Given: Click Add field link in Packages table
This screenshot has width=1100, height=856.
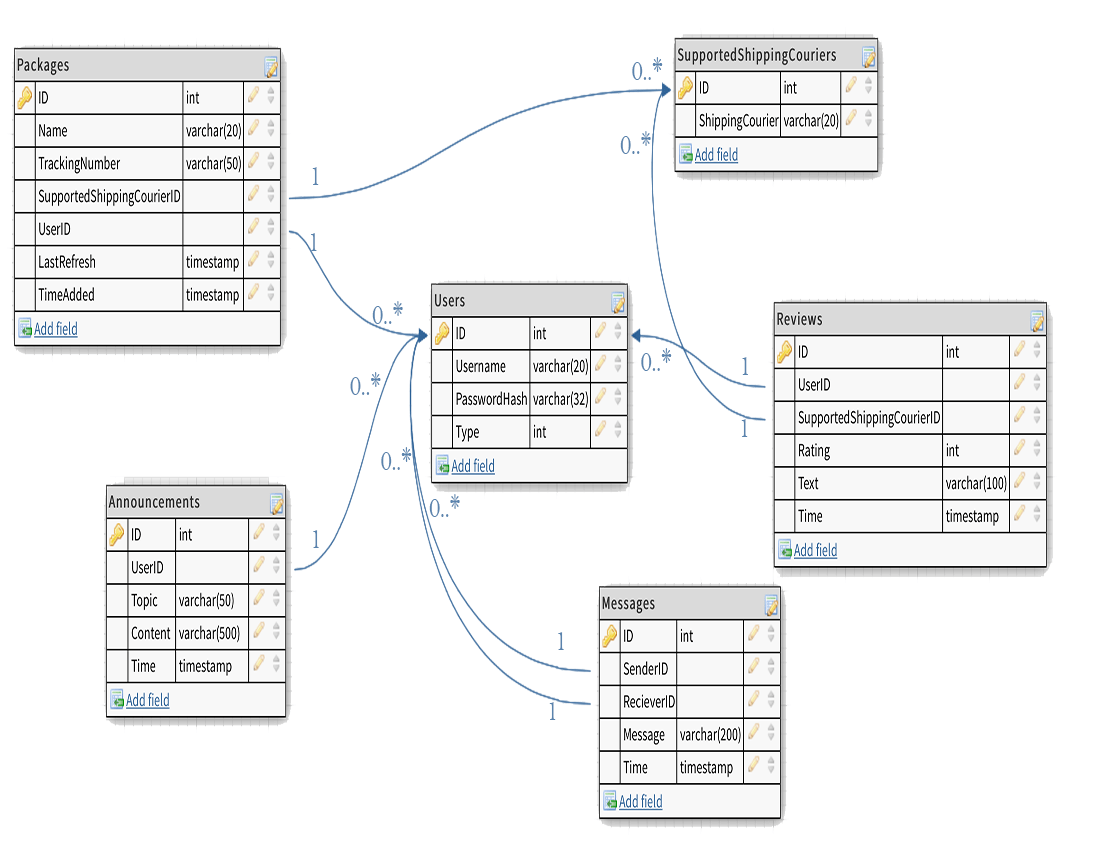Looking at the screenshot, I should (x=56, y=329).
